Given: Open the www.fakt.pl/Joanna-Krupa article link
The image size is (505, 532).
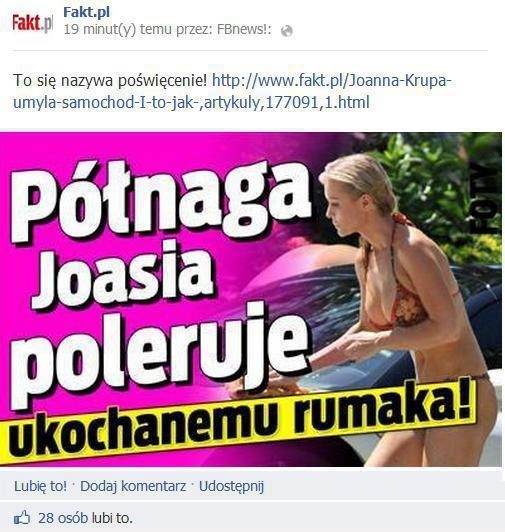Looking at the screenshot, I should coord(332,81).
